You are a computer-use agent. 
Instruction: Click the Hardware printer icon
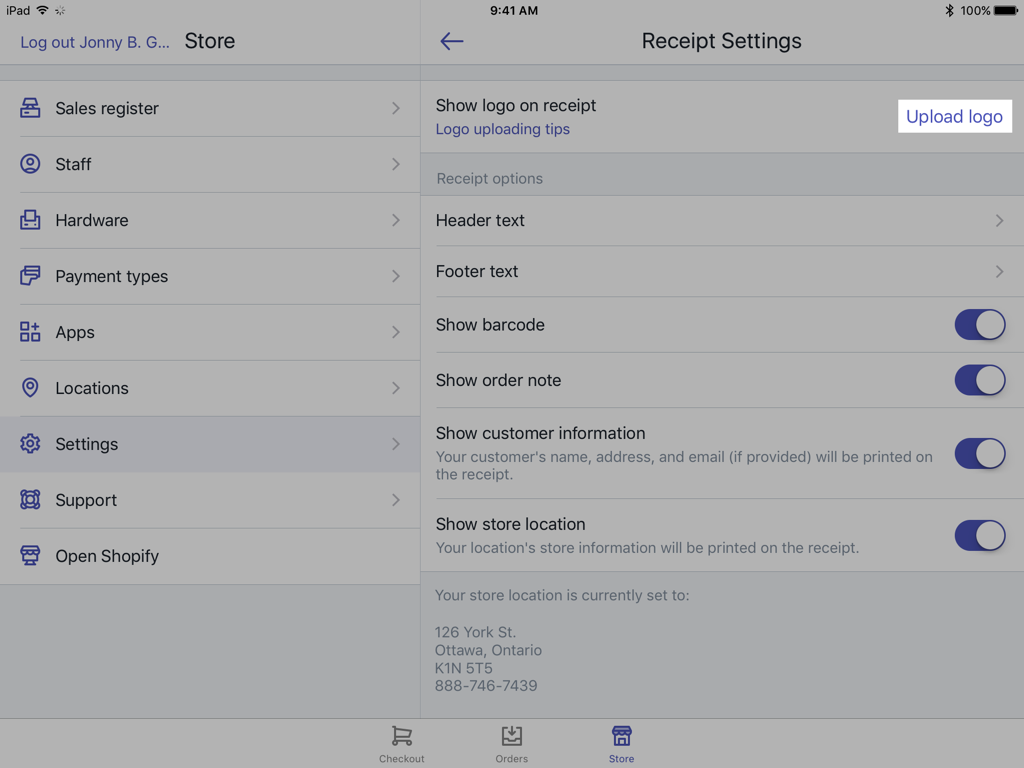click(x=30, y=220)
